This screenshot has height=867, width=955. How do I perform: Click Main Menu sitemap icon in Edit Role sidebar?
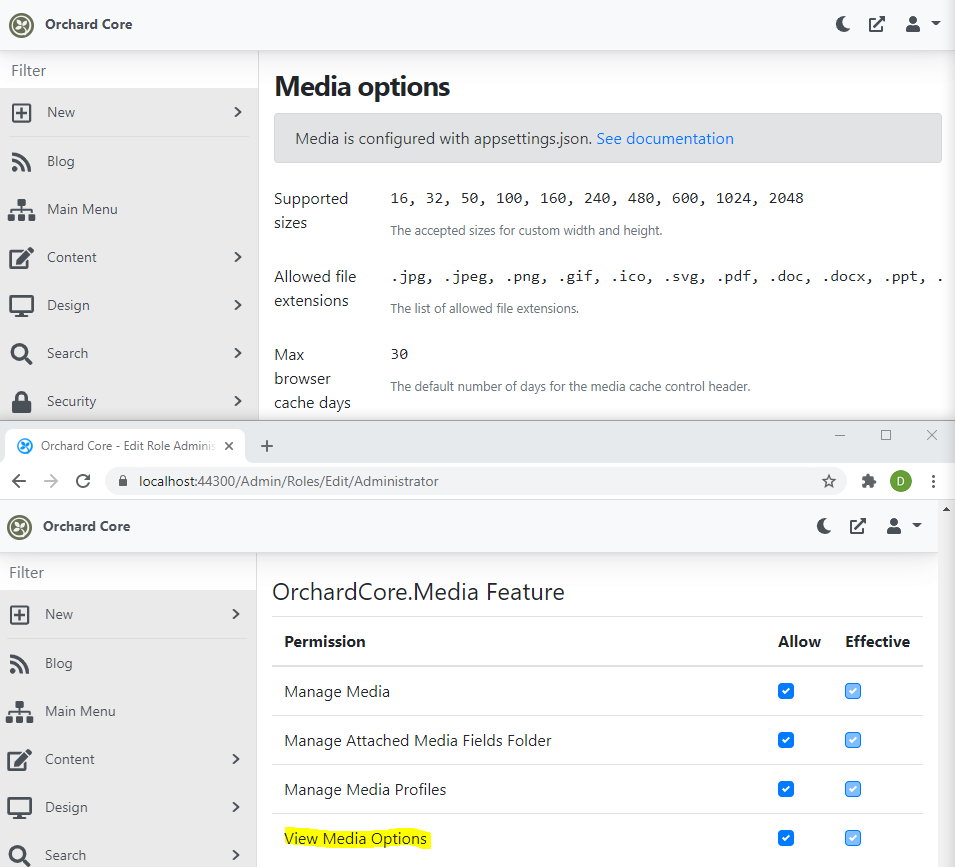pyautogui.click(x=19, y=712)
